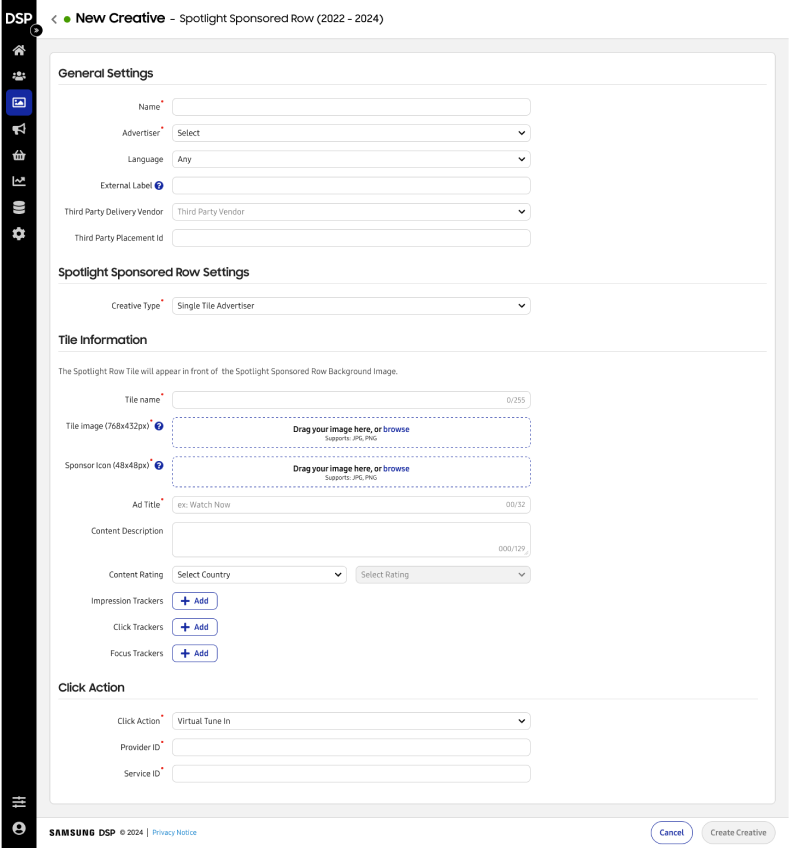Screen dimensions: 791x849
Task: Open the Advertiser dropdown
Action: (x=351, y=133)
